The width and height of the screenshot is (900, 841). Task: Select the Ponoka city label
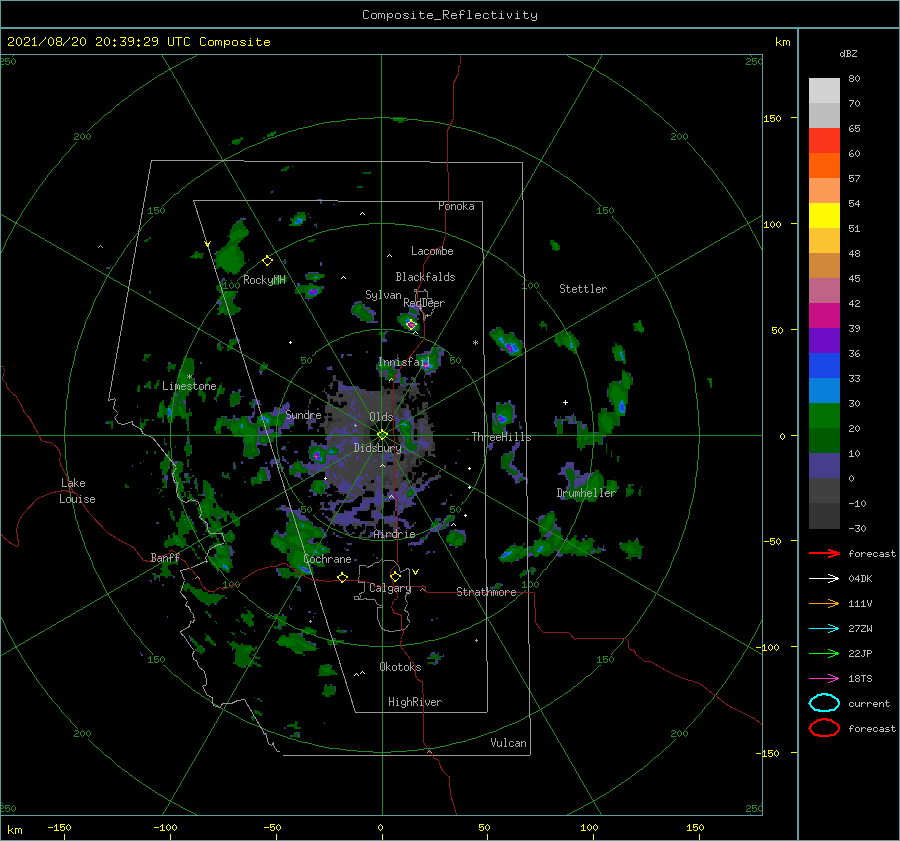456,206
